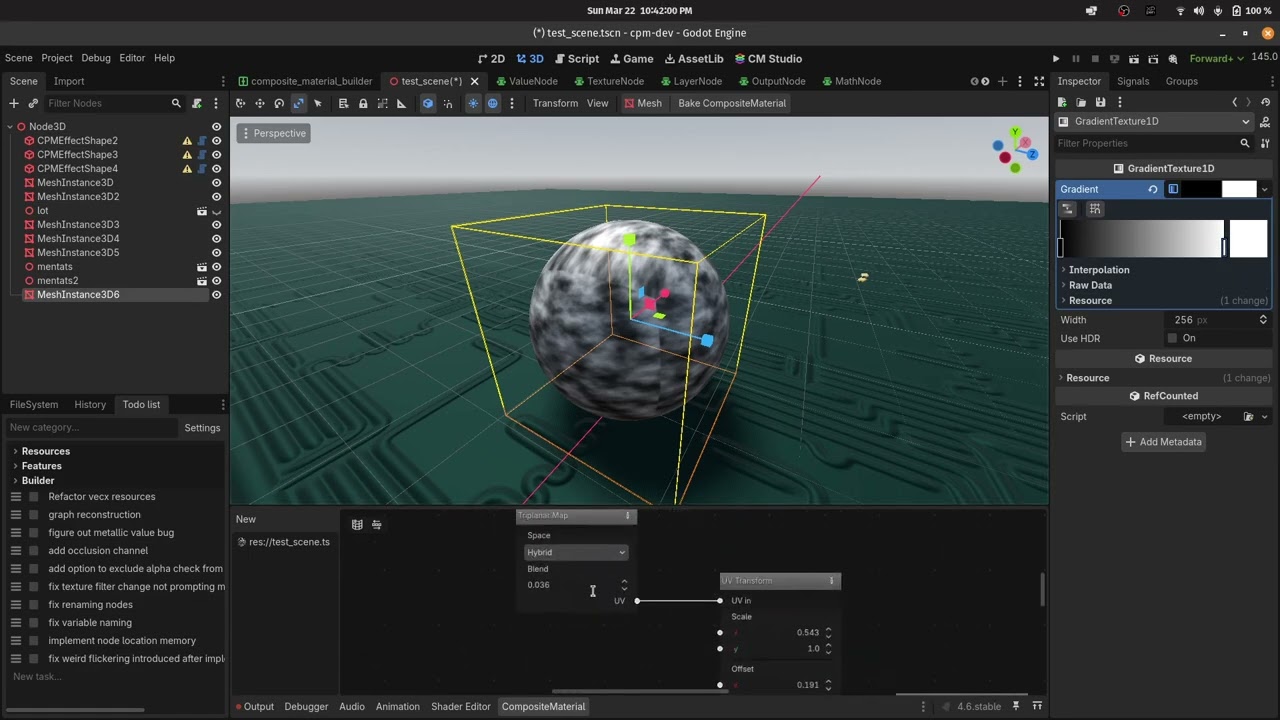This screenshot has width=1280, height=720.
Task: Attach a script to the selected node
Action: [197, 103]
